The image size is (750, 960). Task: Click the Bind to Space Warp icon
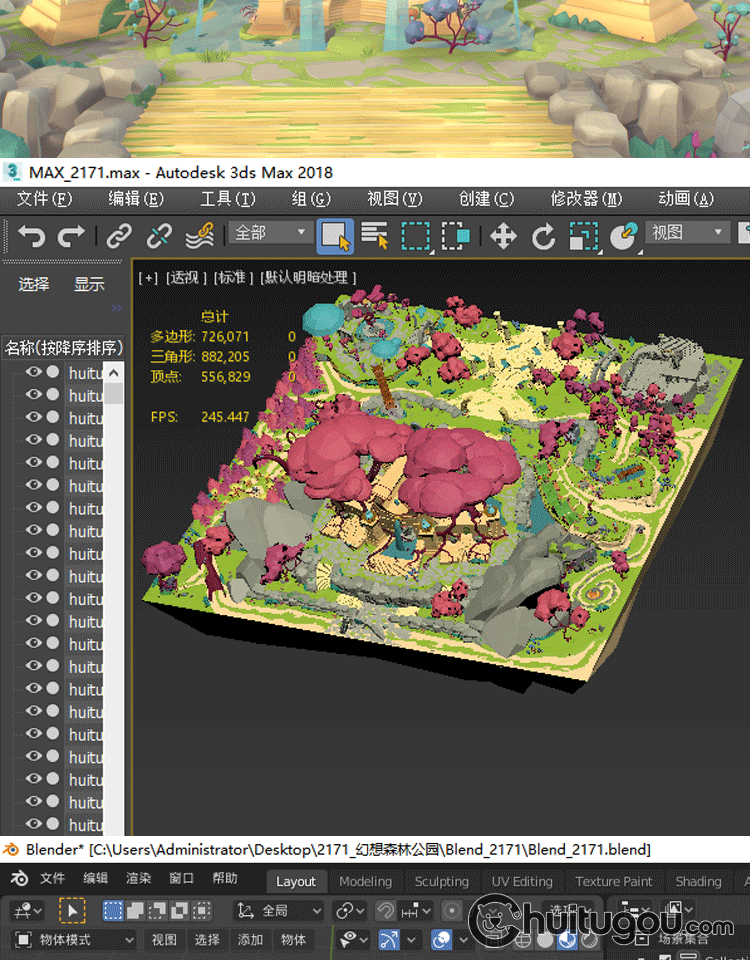pos(200,237)
